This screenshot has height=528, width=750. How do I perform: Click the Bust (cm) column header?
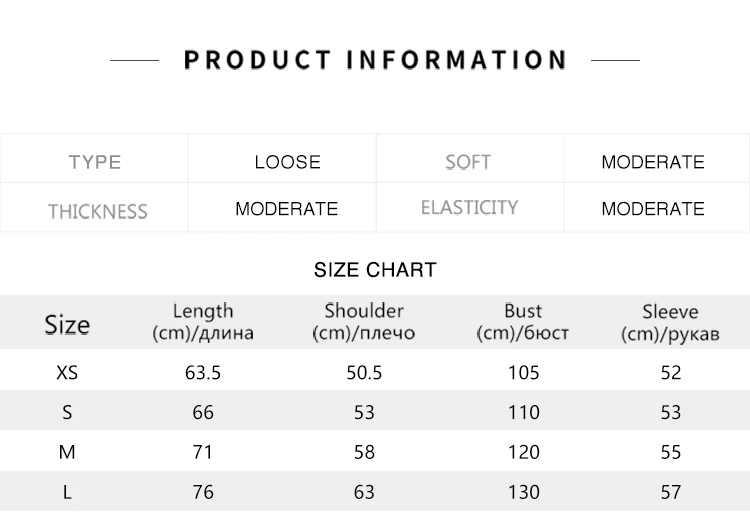click(x=523, y=322)
